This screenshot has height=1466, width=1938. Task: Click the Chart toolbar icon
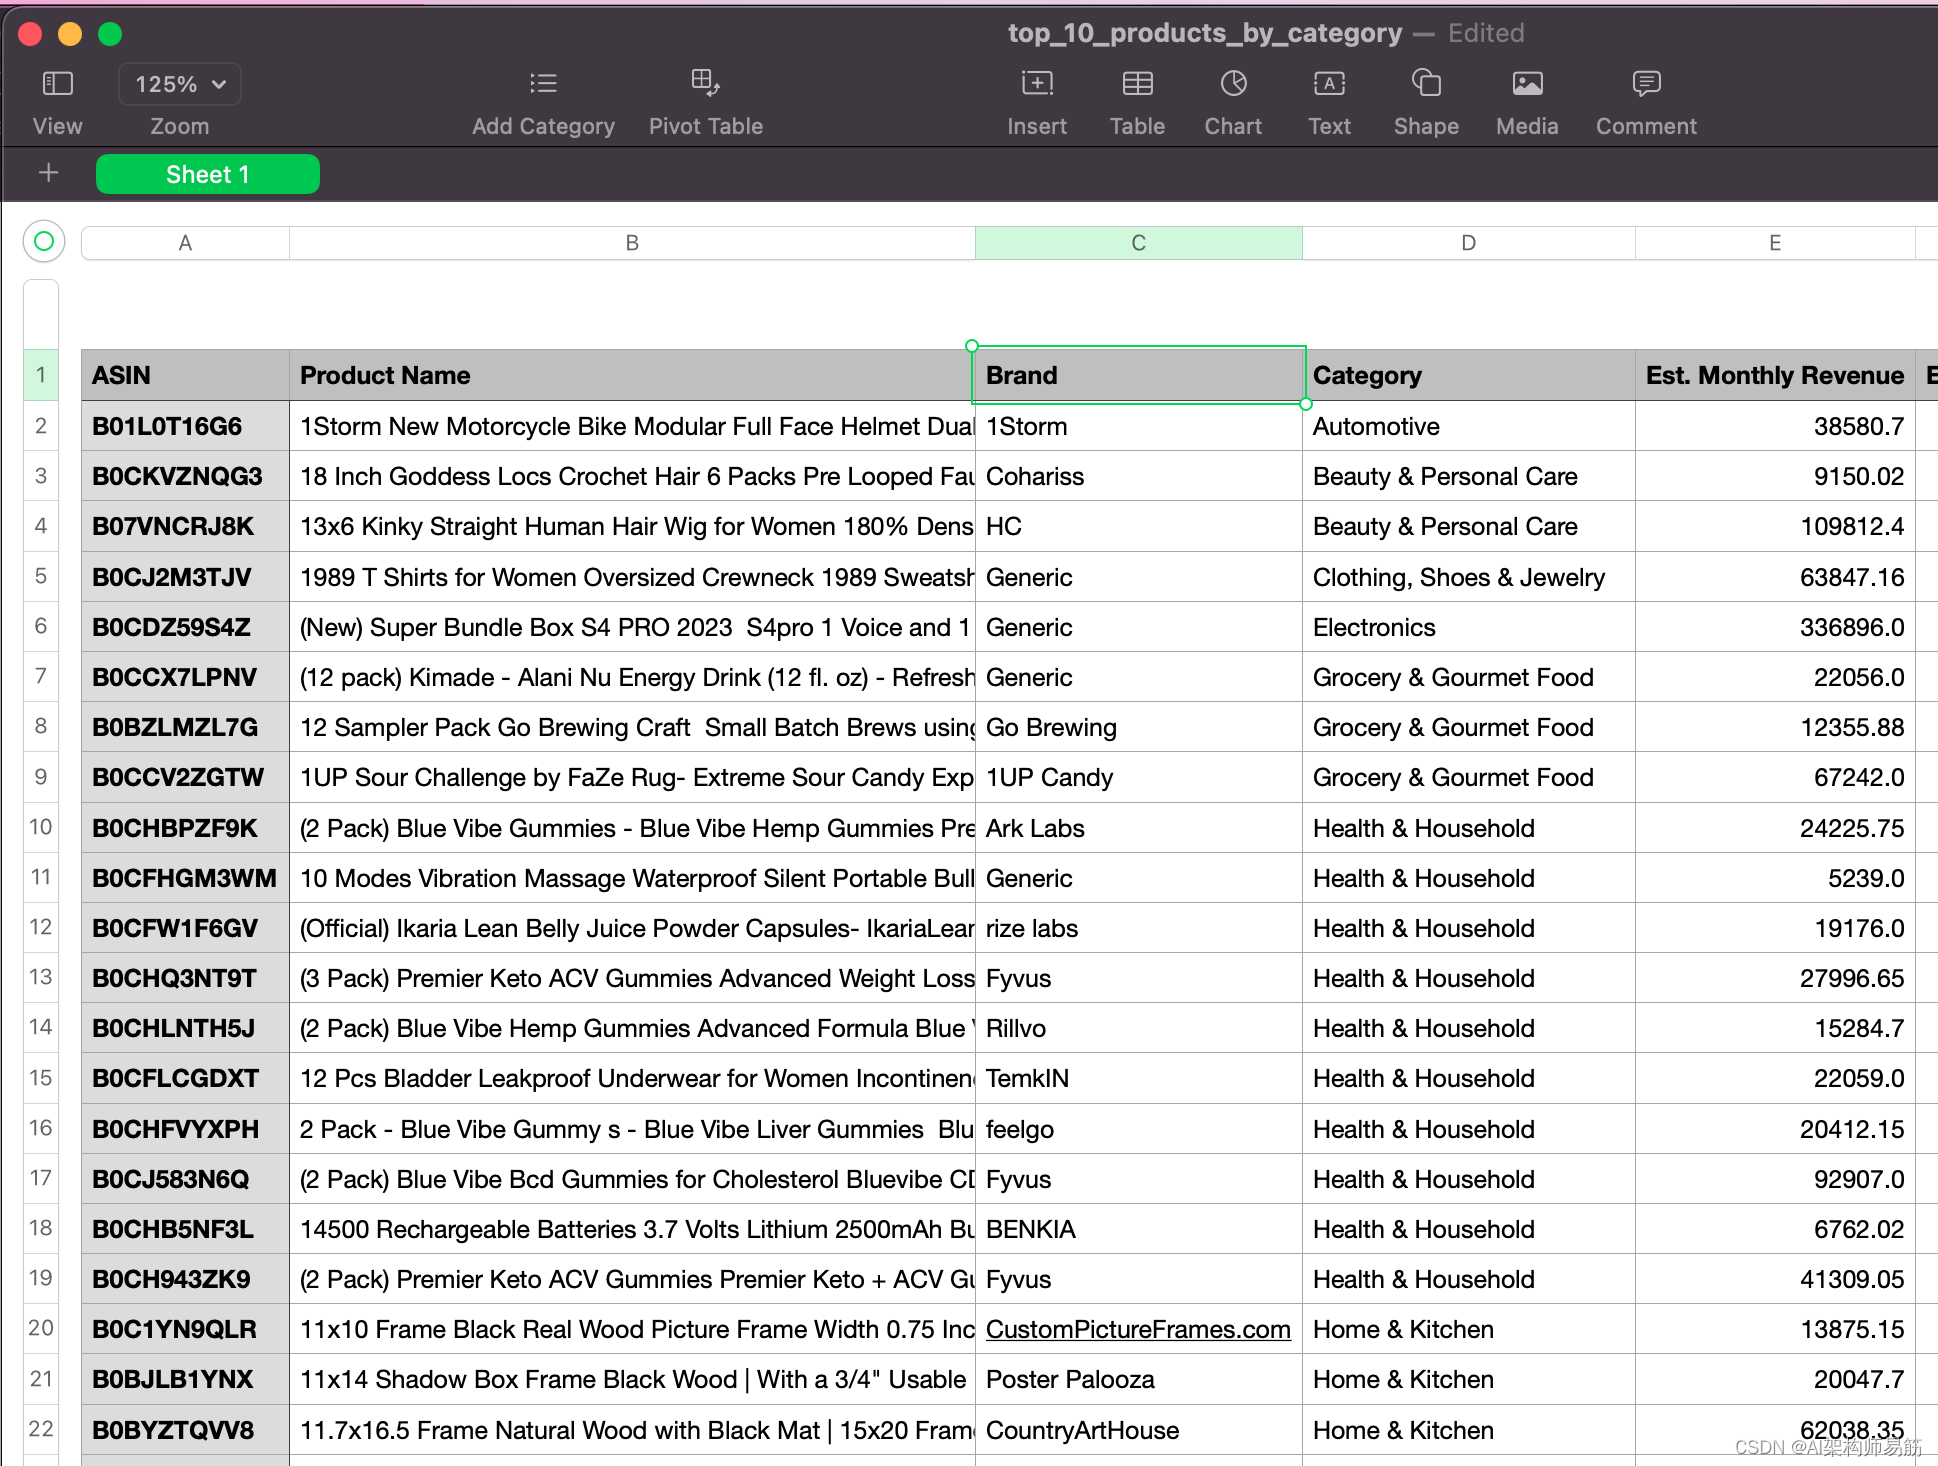tap(1233, 83)
